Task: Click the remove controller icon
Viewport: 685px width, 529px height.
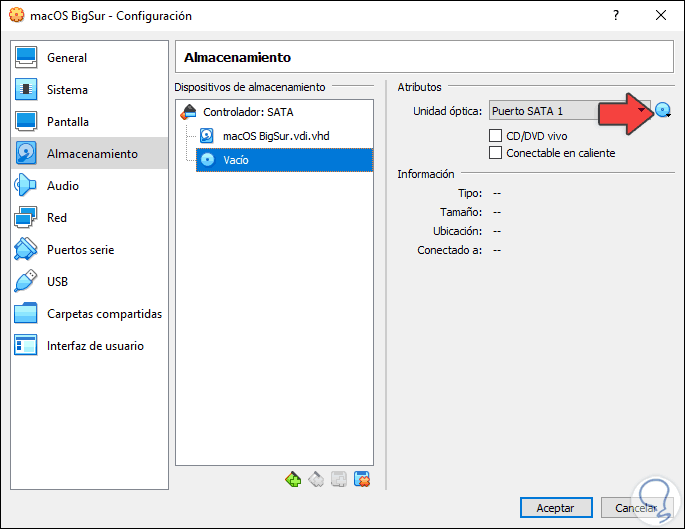Action: tap(316, 479)
